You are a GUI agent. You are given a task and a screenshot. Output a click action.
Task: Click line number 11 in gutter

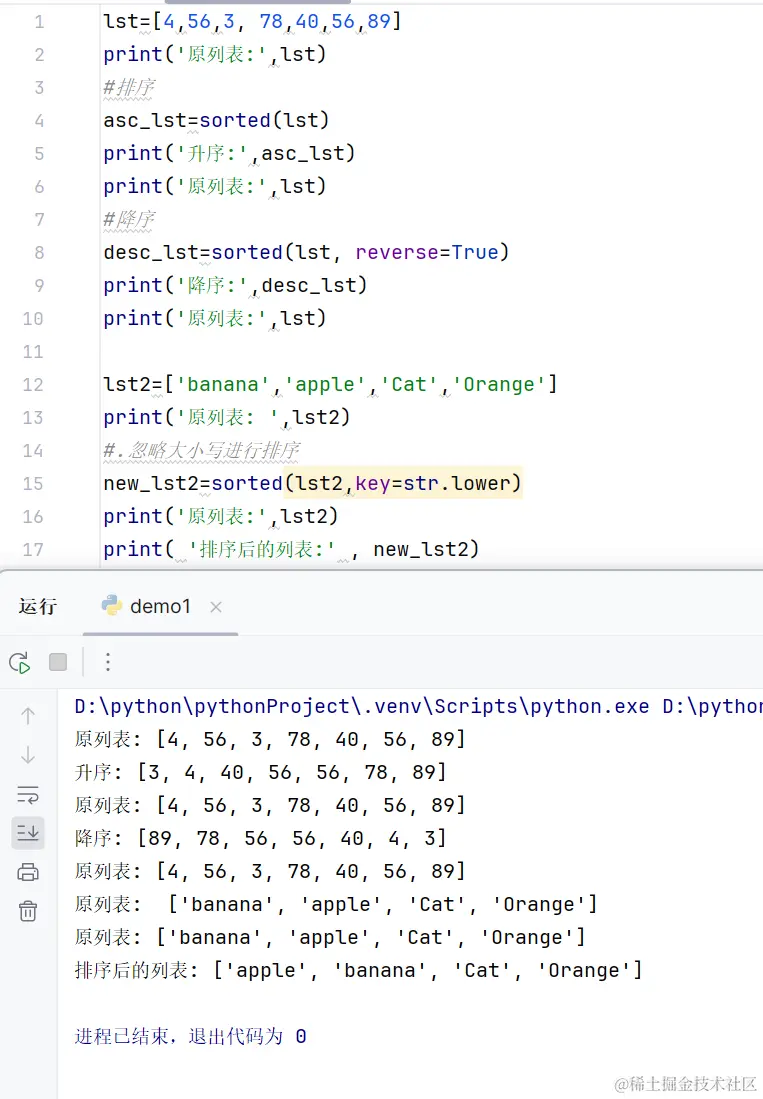pyautogui.click(x=33, y=351)
